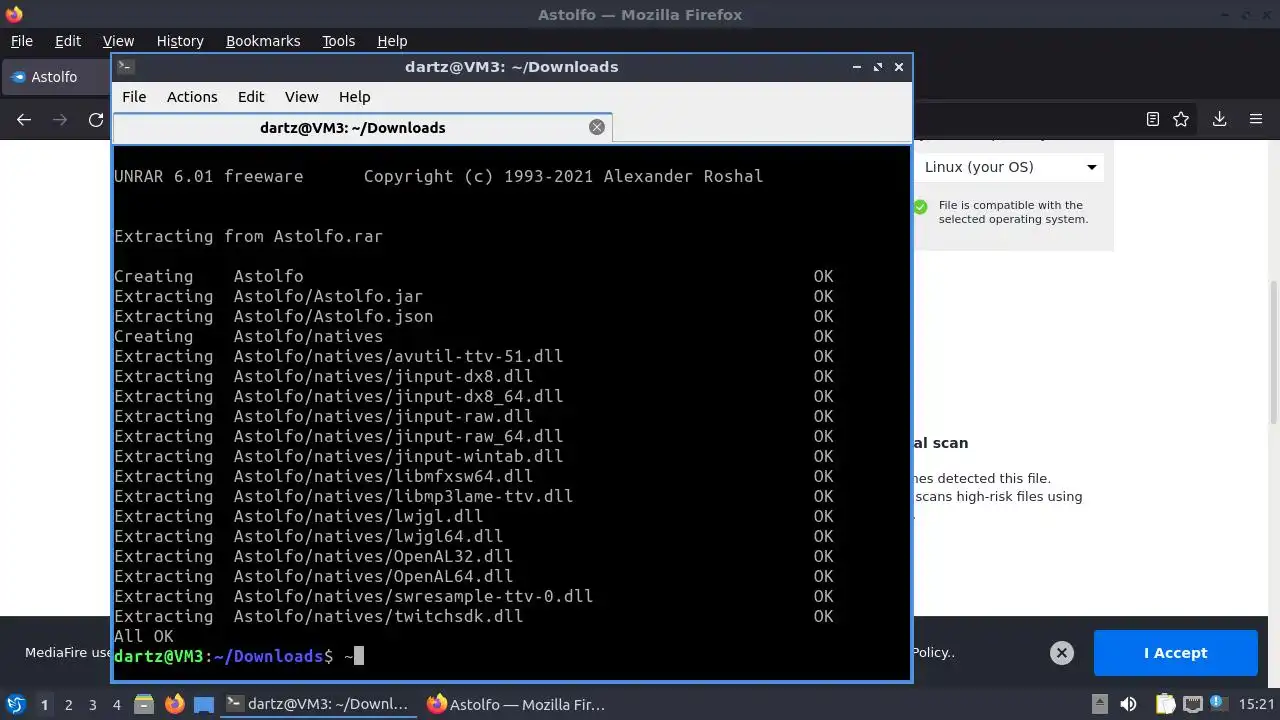The height and width of the screenshot is (720, 1280).
Task: Switch to workspace 4
Action: [116, 705]
